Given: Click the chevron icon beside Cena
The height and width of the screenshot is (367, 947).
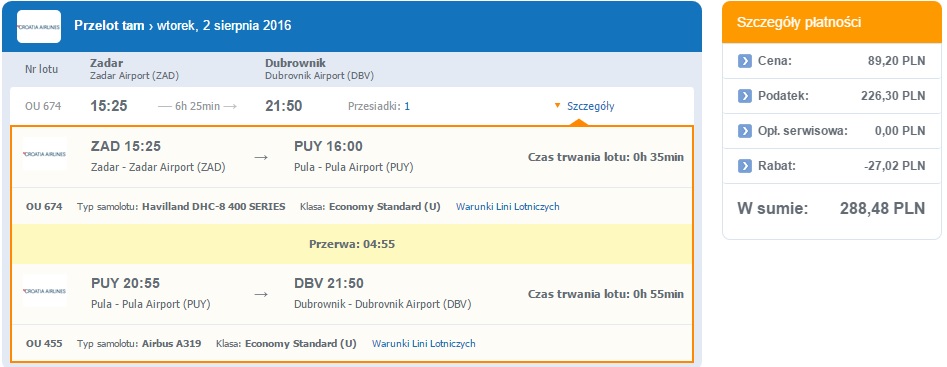Looking at the screenshot, I should tap(745, 61).
